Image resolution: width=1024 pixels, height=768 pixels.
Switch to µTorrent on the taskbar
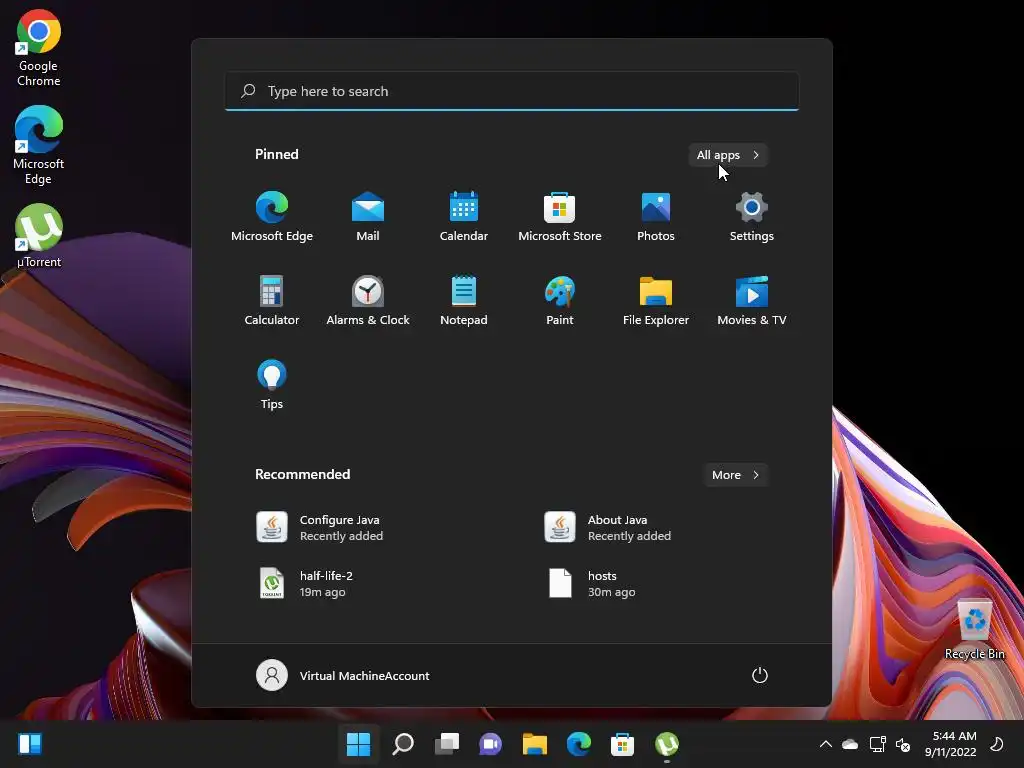pyautogui.click(x=667, y=744)
